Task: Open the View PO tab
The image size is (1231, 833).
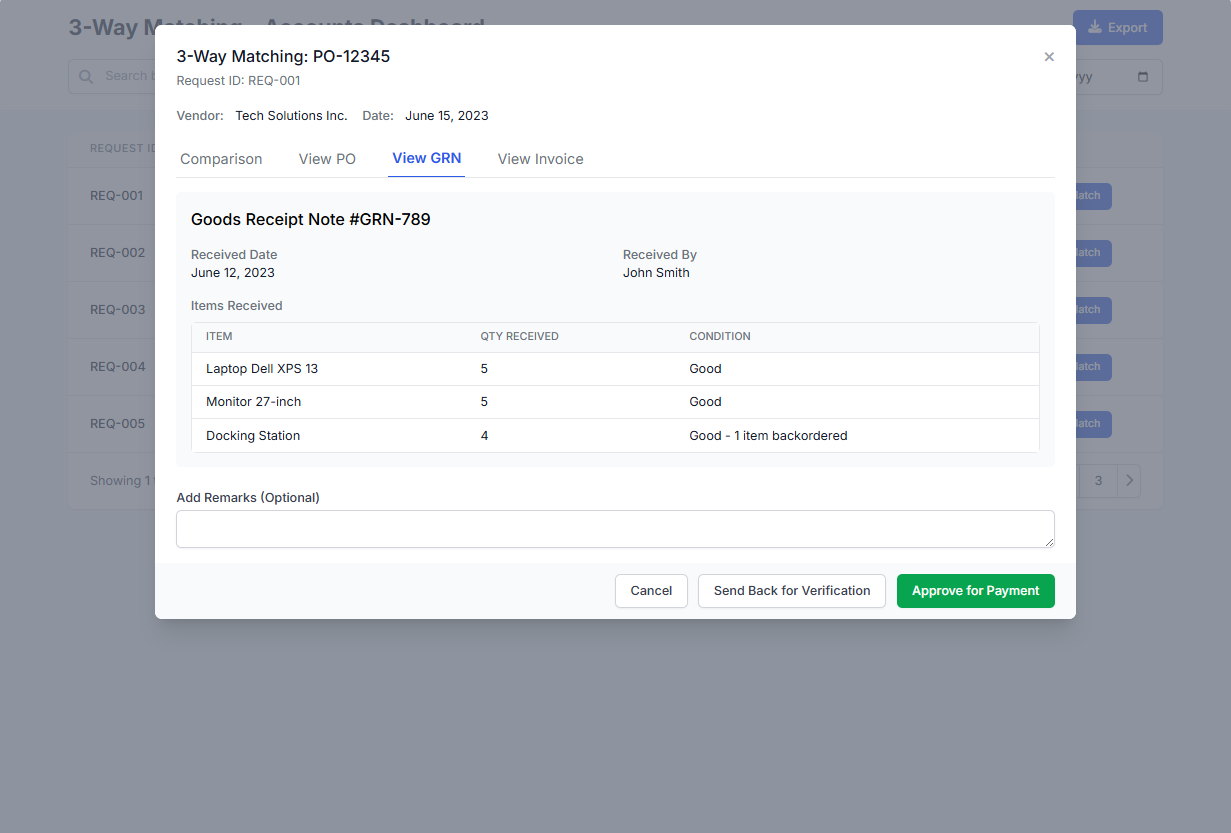Action: [x=327, y=159]
